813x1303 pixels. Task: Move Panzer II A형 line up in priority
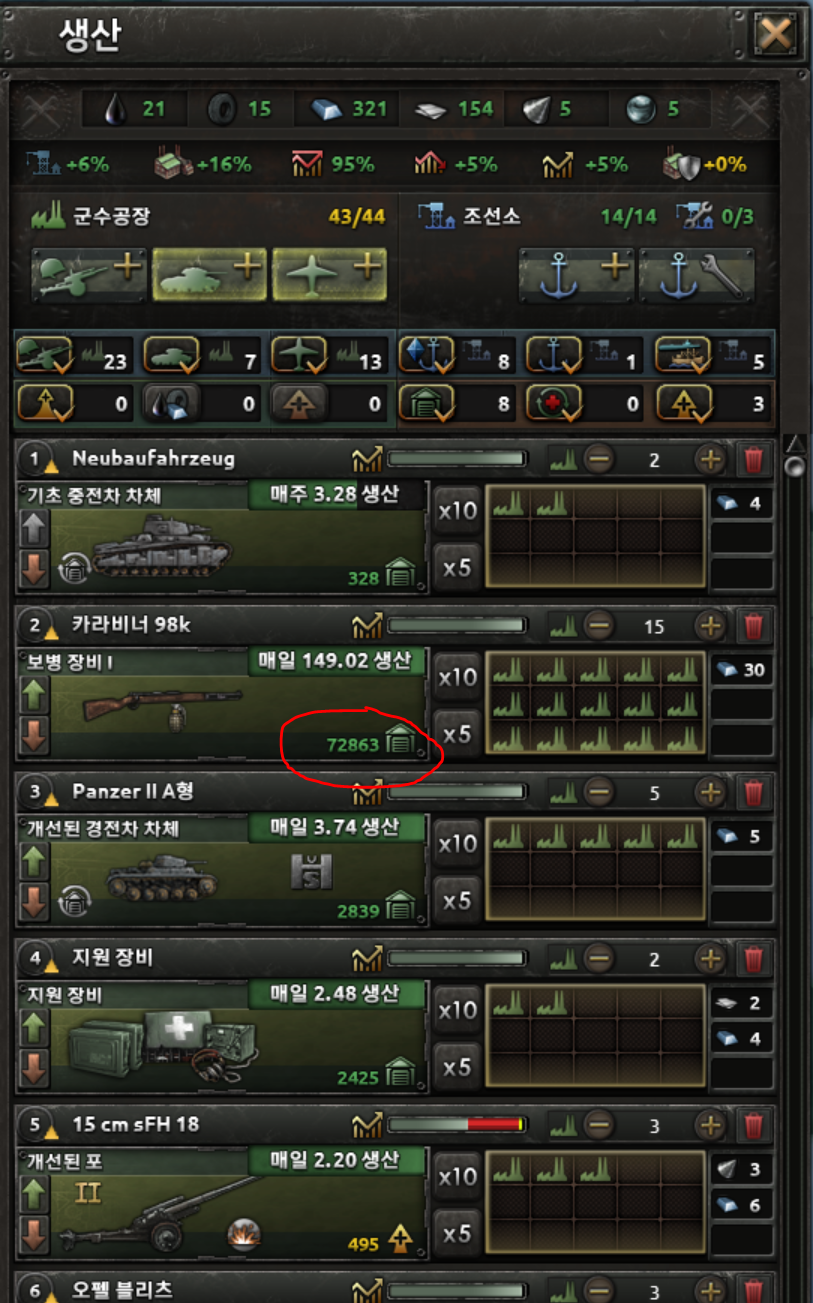point(34,861)
